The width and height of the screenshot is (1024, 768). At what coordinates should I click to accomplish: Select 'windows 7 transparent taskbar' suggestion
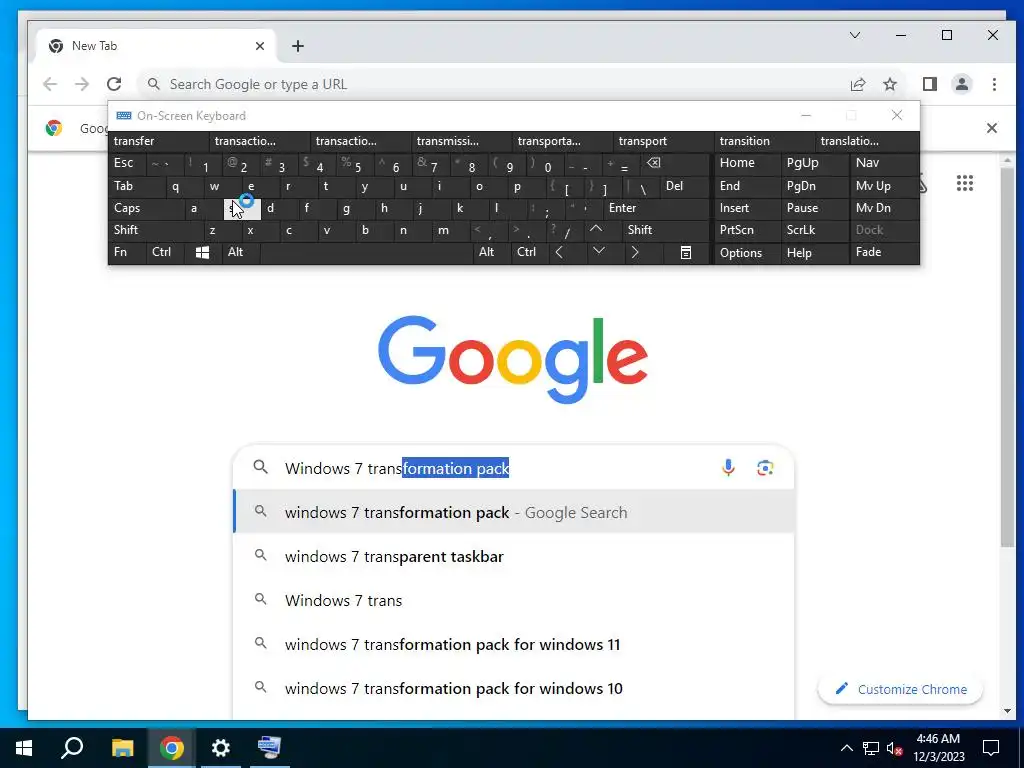tap(514, 556)
